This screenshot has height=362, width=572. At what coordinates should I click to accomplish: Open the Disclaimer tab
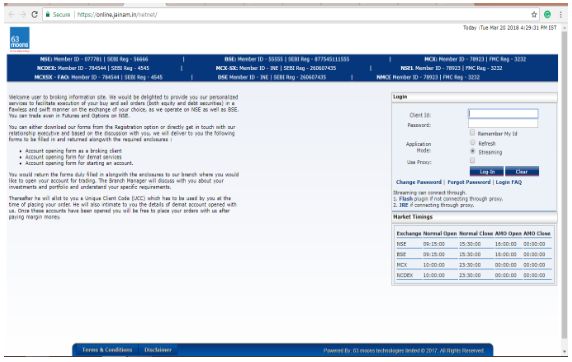tap(158, 350)
